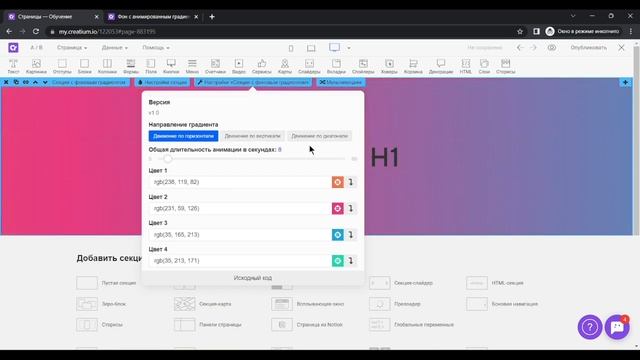The width and height of the screenshot is (640, 360).
Task: Choose the Счетчики (Counters) element
Action: (x=215, y=66)
